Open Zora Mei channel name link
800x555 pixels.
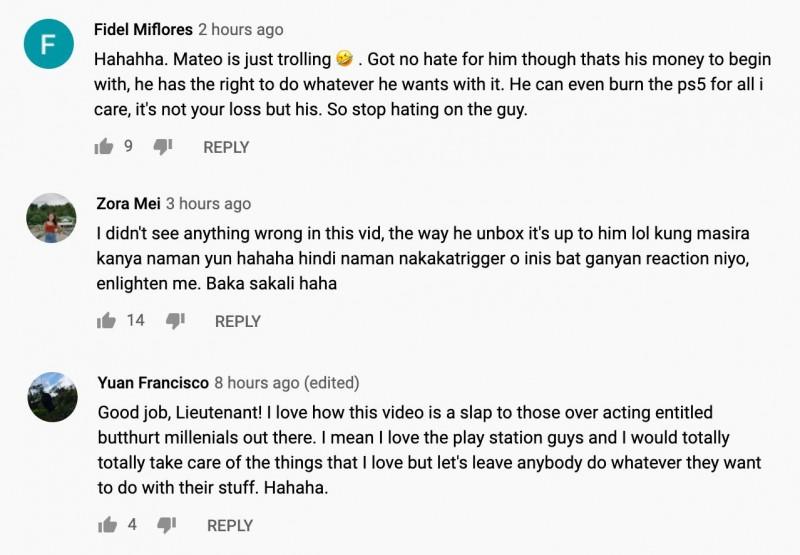(x=128, y=204)
